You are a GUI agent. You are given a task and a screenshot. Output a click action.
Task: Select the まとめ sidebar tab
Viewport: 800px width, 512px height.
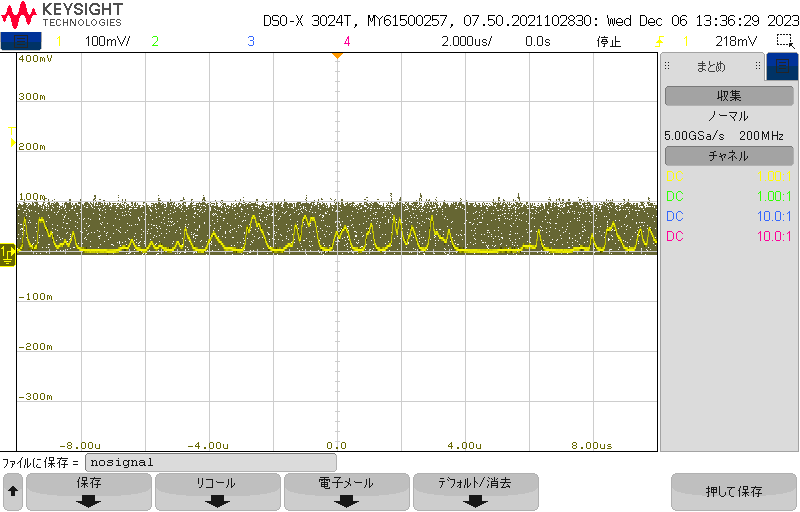point(712,67)
